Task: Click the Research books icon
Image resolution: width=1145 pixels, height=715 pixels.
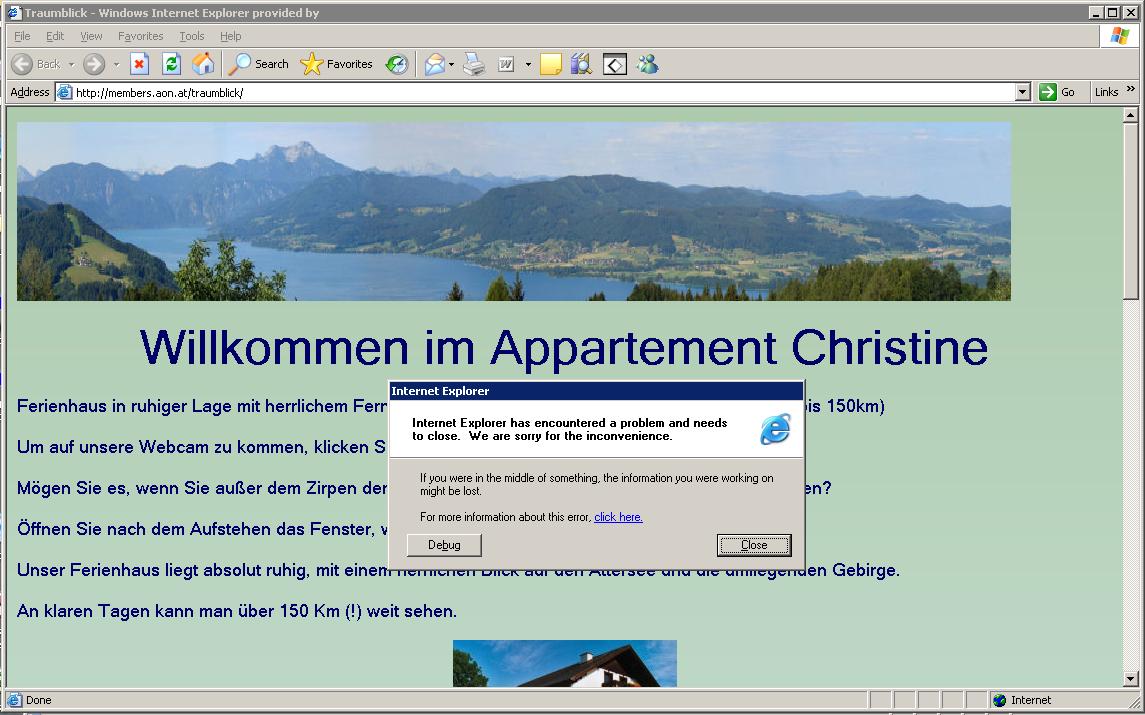Action: pyautogui.click(x=581, y=64)
